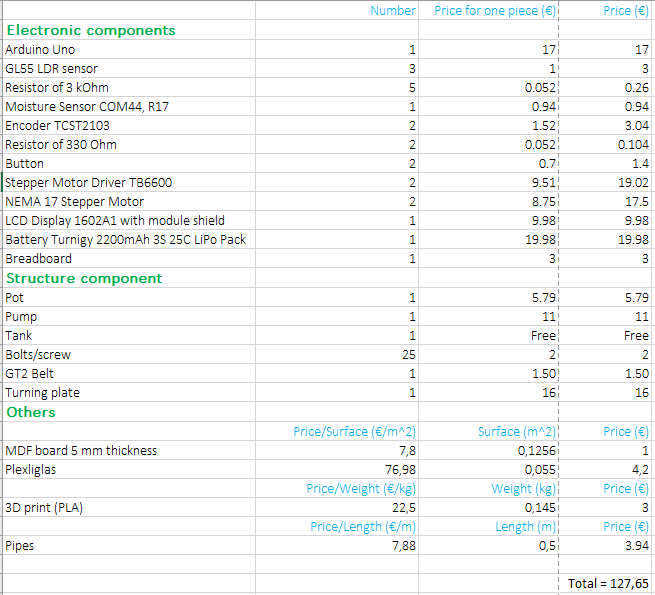The image size is (655, 595).
Task: Select the 'Price/Surface (€/m^2)' header
Action: click(337, 431)
